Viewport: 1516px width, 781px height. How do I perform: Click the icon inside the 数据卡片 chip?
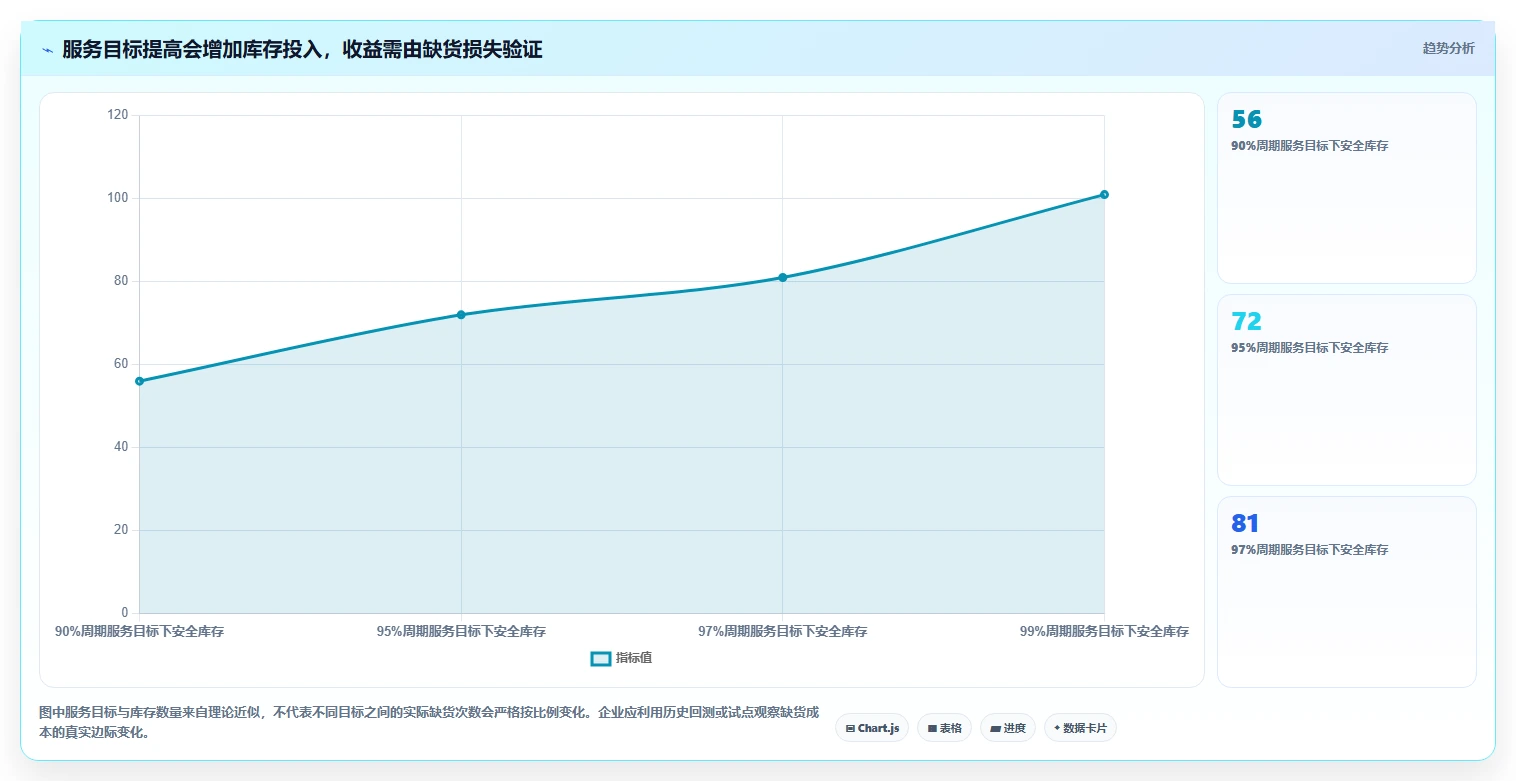1057,728
